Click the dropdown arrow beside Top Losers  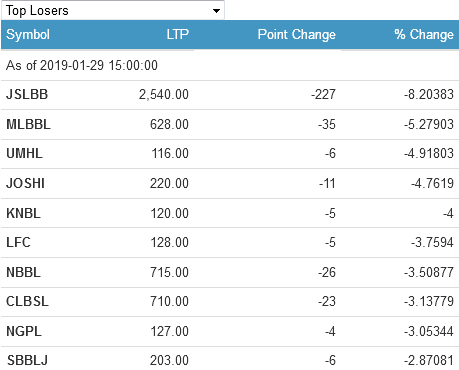click(216, 11)
